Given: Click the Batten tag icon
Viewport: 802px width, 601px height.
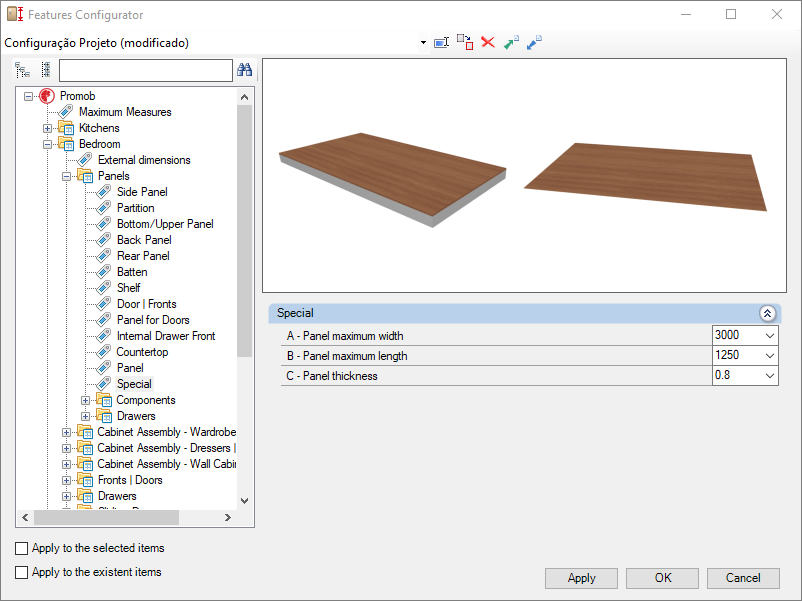Looking at the screenshot, I should [104, 272].
